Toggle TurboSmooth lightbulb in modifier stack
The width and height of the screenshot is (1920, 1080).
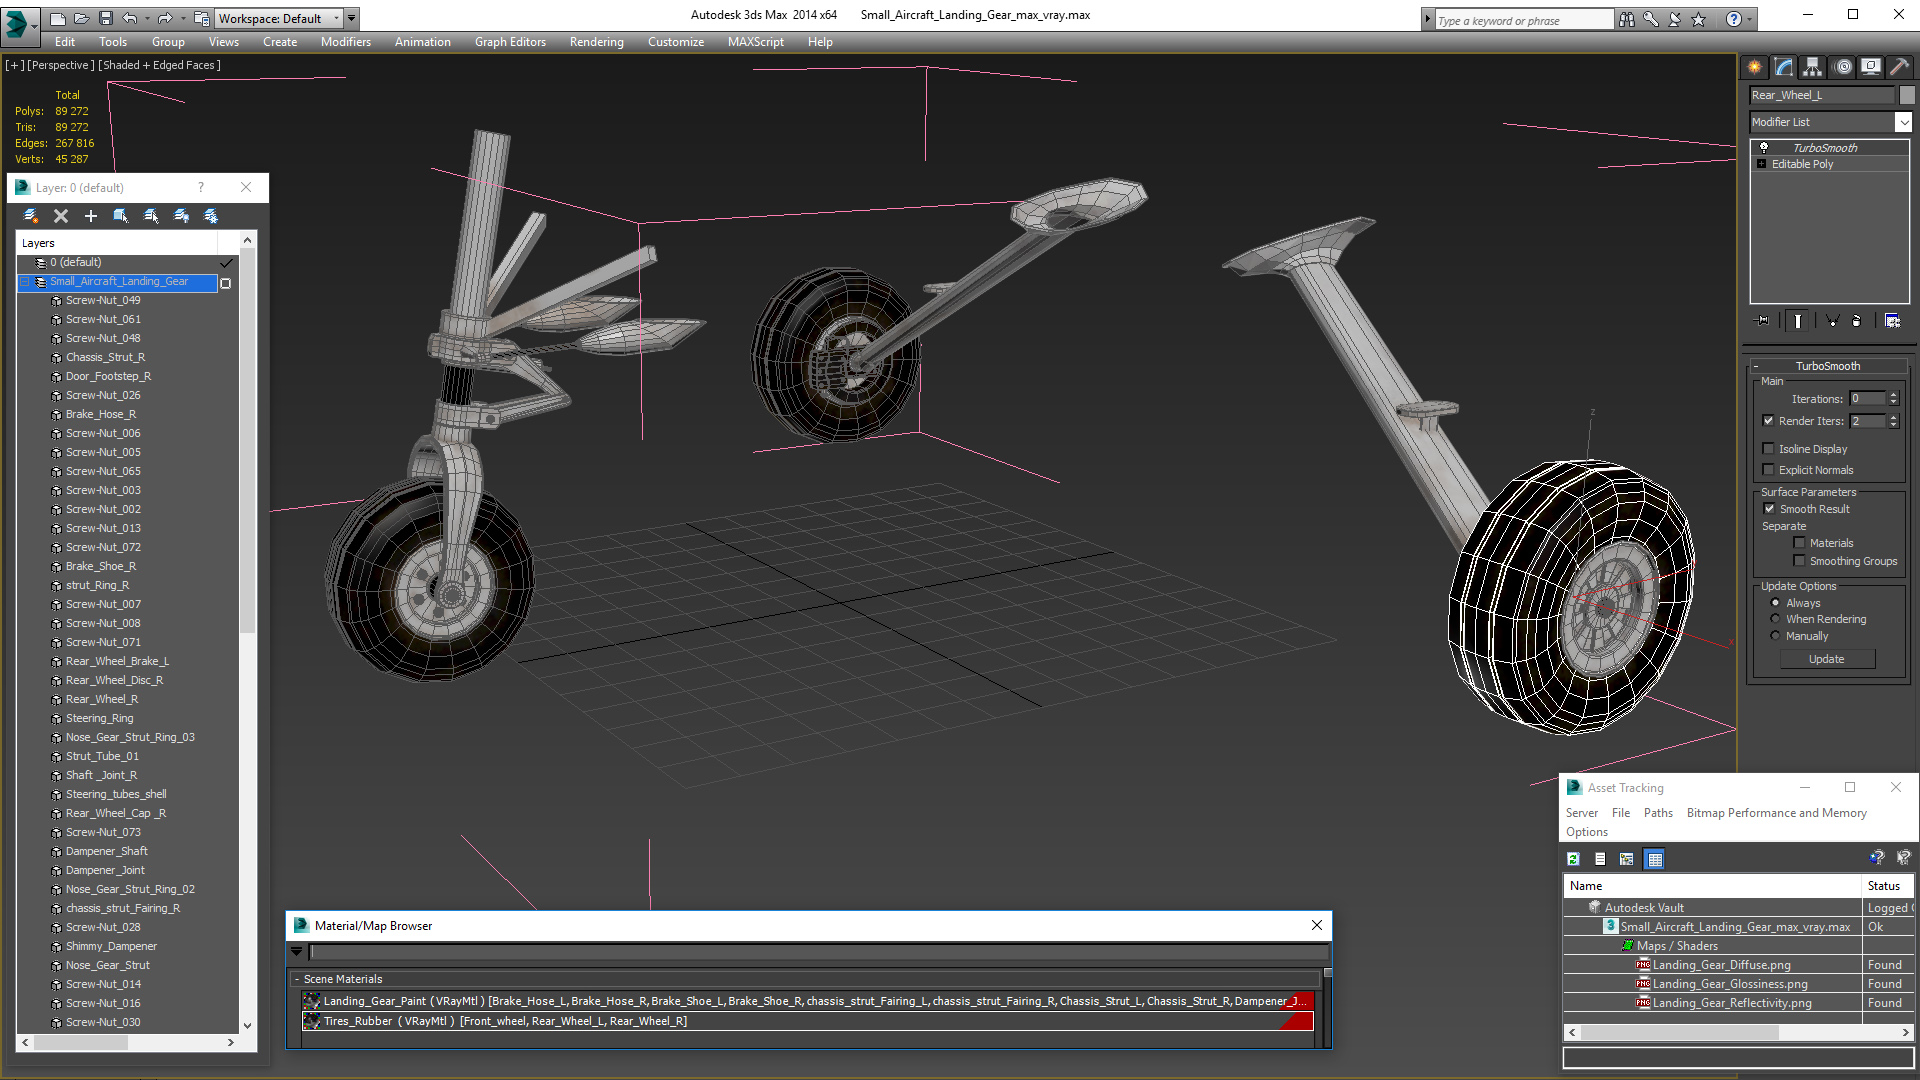coord(1764,148)
